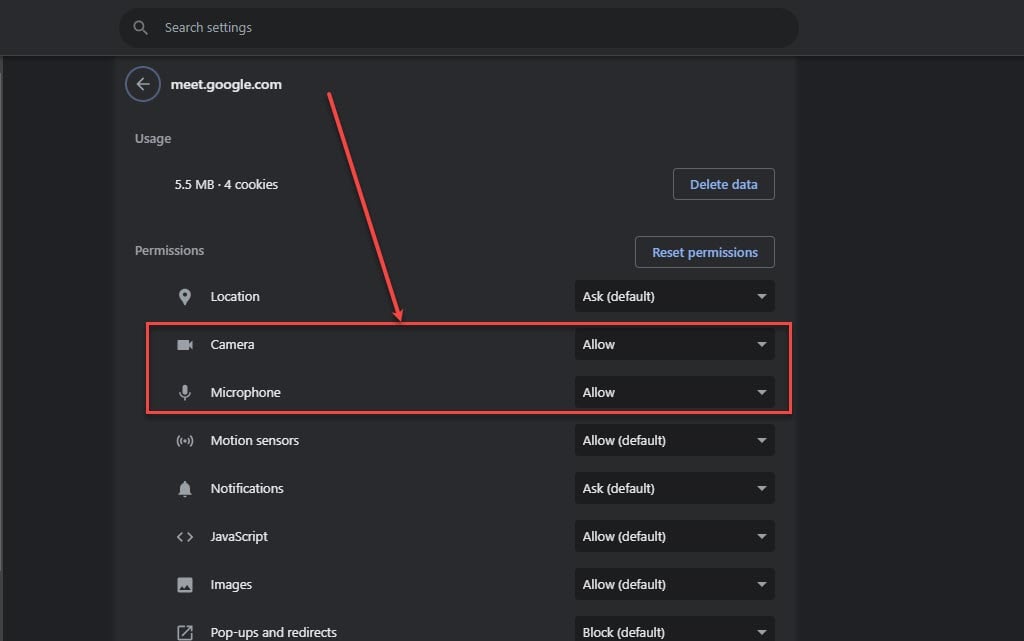The image size is (1024, 641).
Task: Click the Motion sensors label
Action: coord(255,441)
